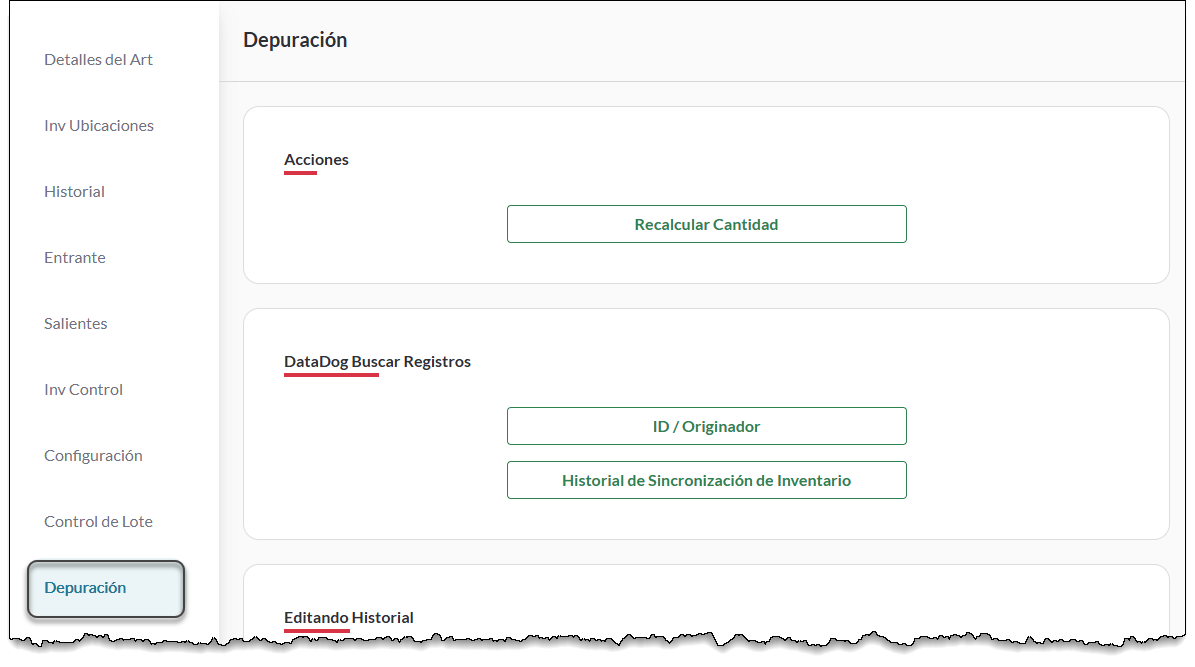Open the Detalles del Art section

click(98, 60)
